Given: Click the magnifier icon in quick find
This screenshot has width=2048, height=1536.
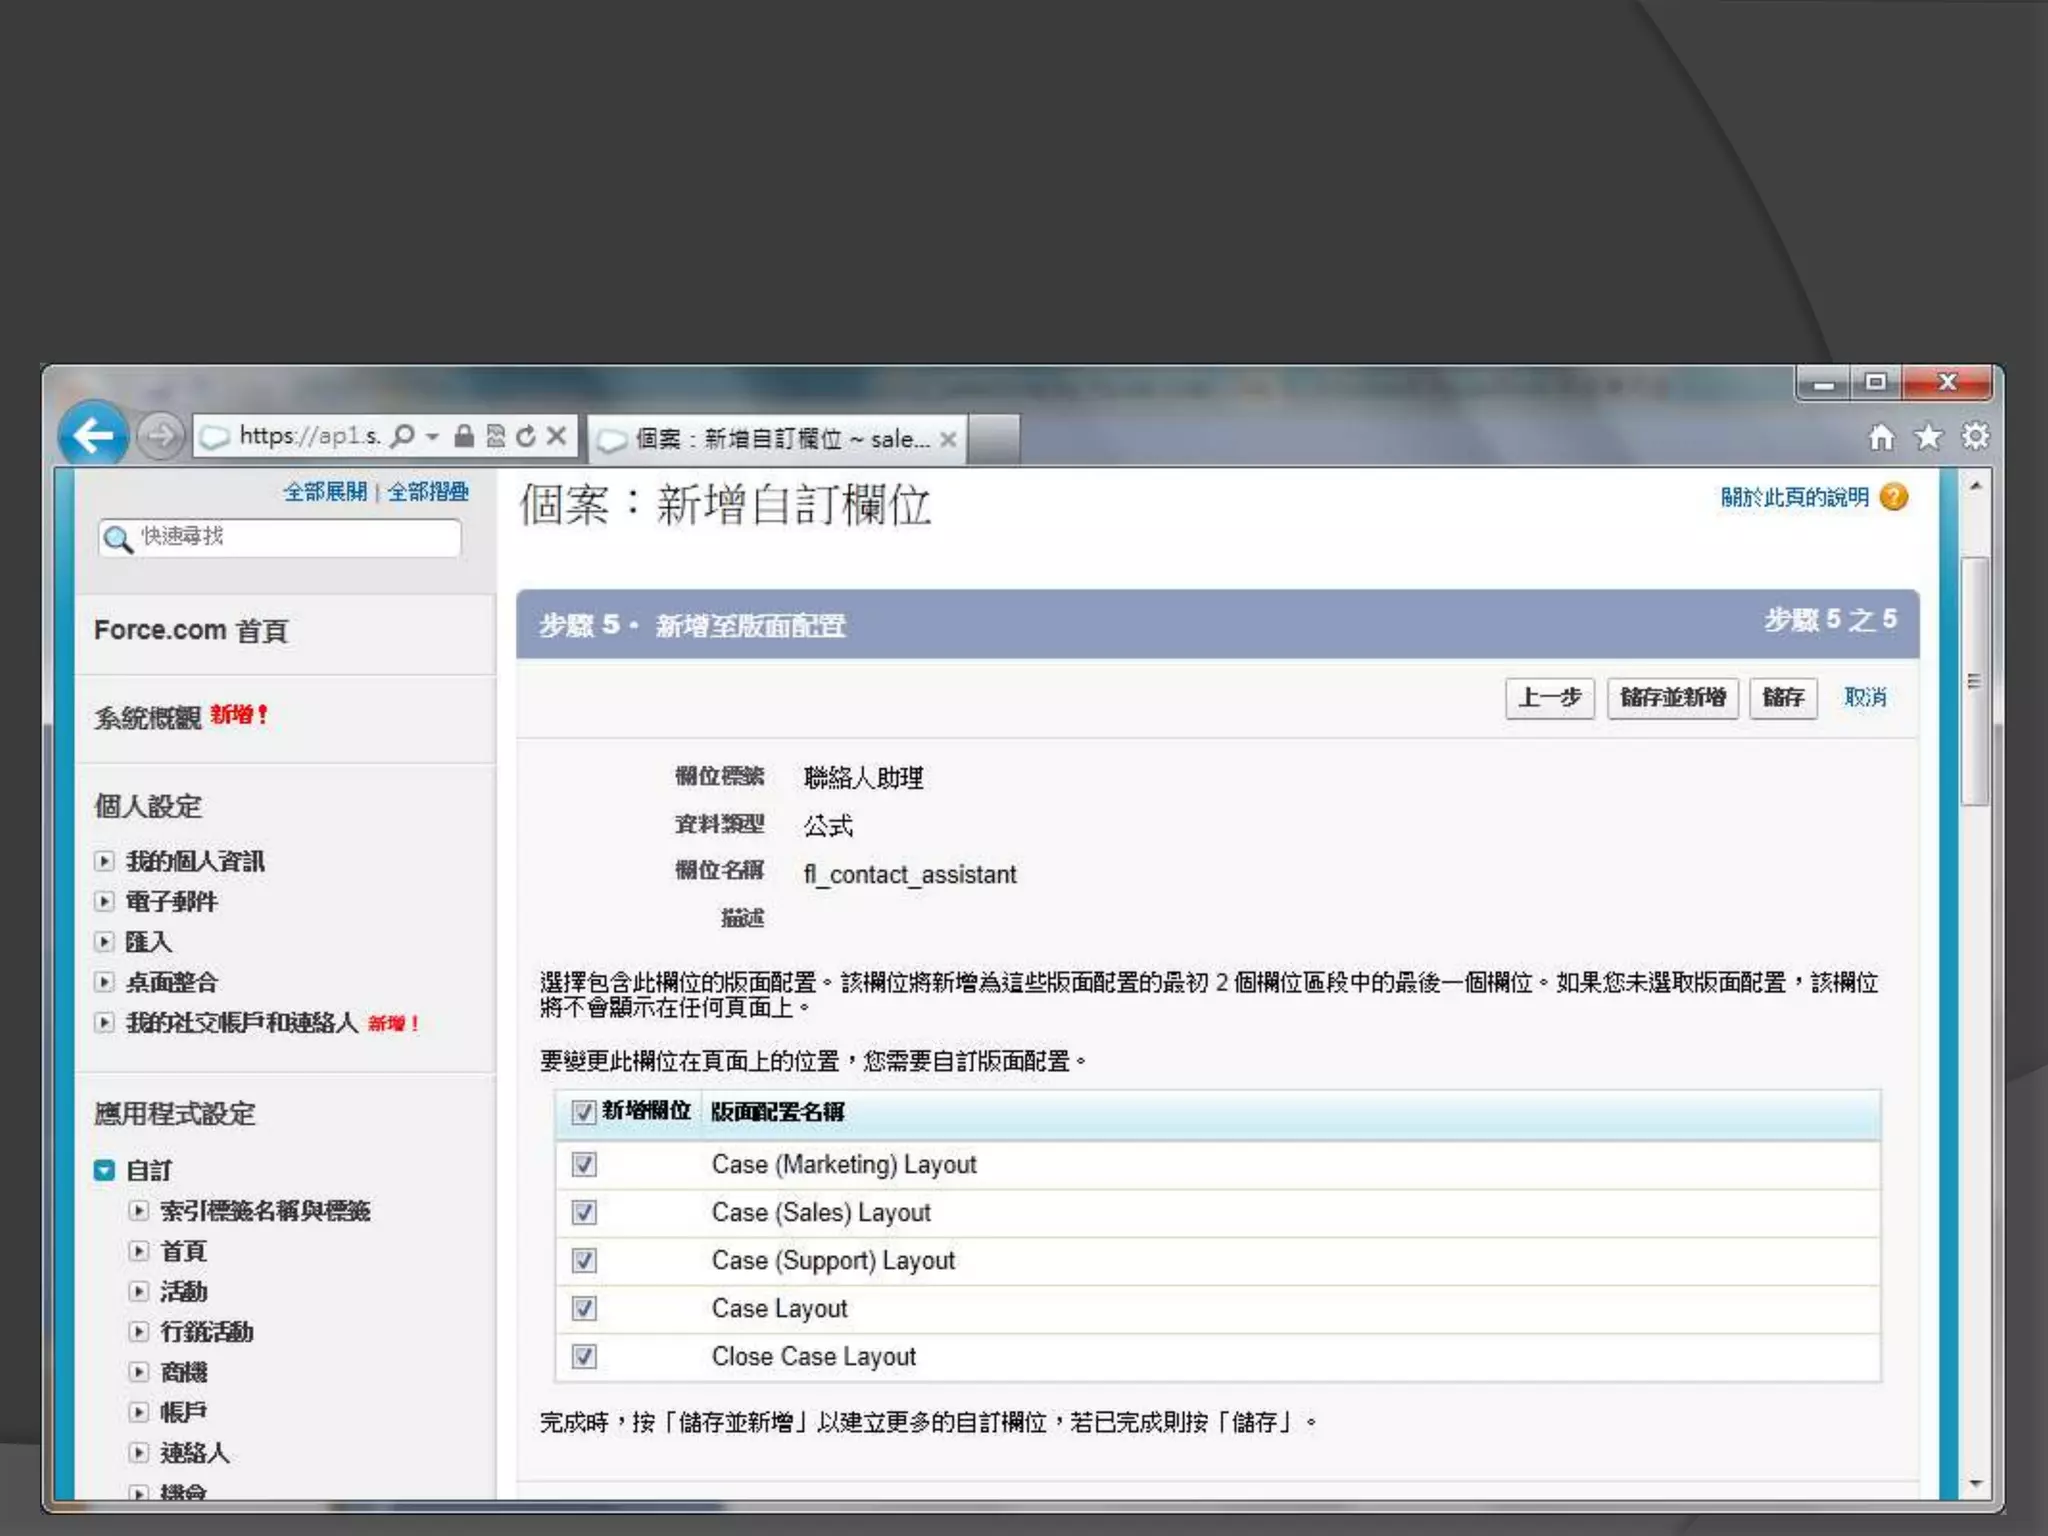Looking at the screenshot, I should click(118, 539).
